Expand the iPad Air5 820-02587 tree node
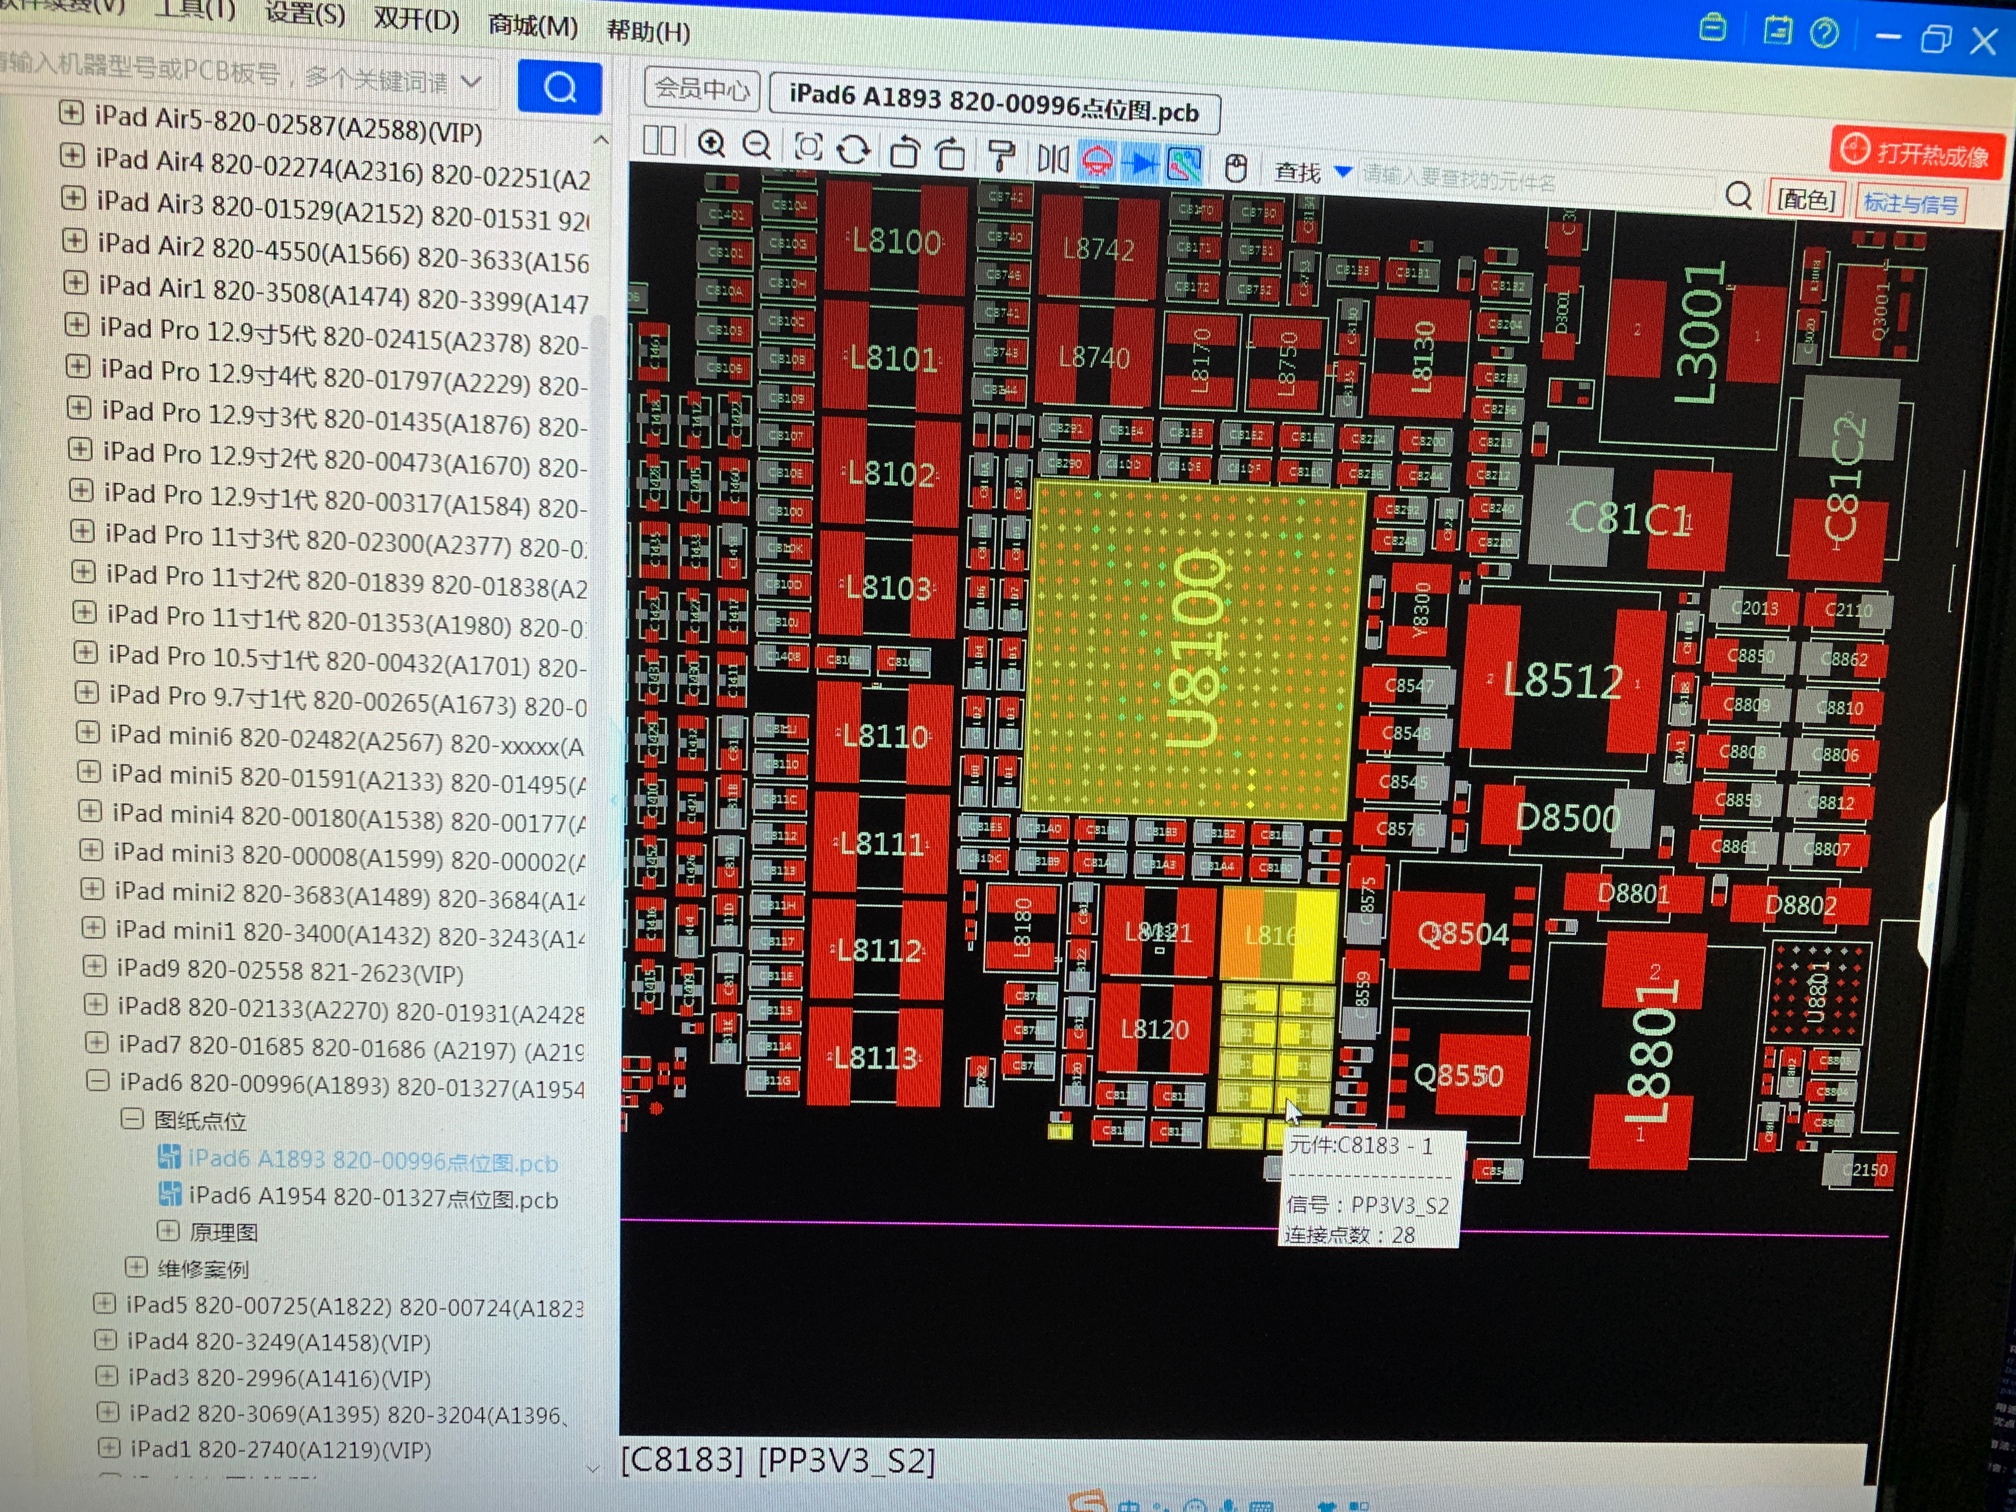Image resolution: width=2016 pixels, height=1512 pixels. (x=71, y=113)
